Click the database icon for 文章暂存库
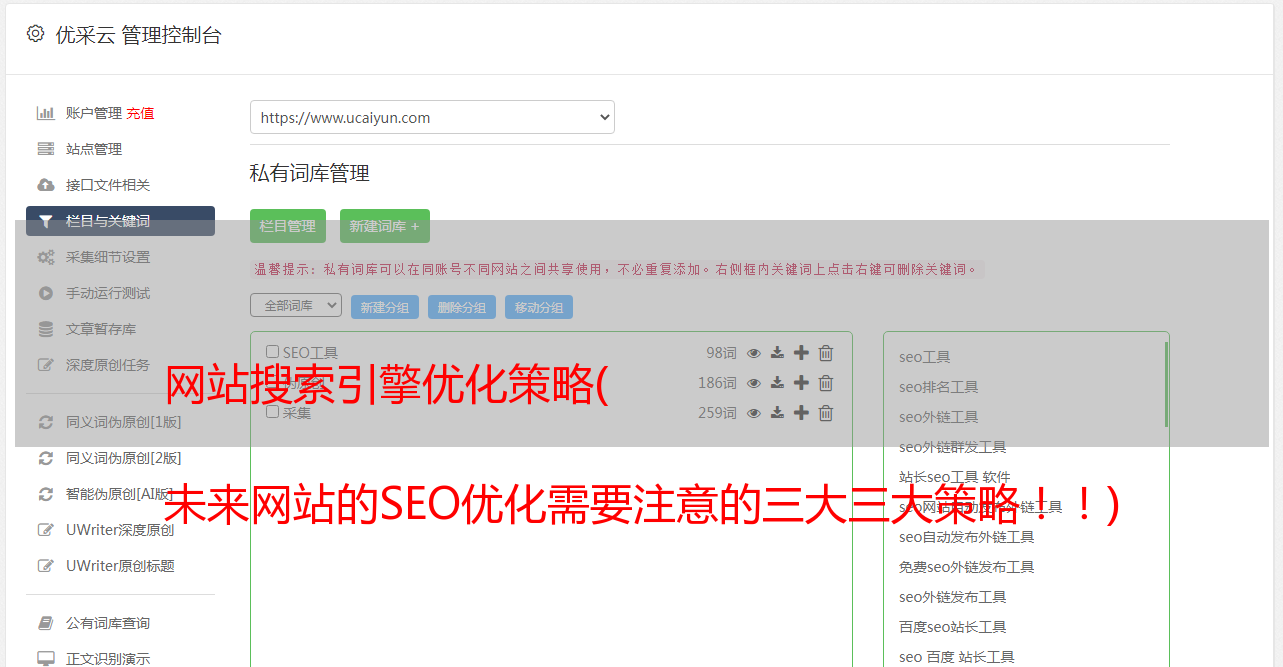Viewport: 1283px width, 667px height. coord(45,329)
